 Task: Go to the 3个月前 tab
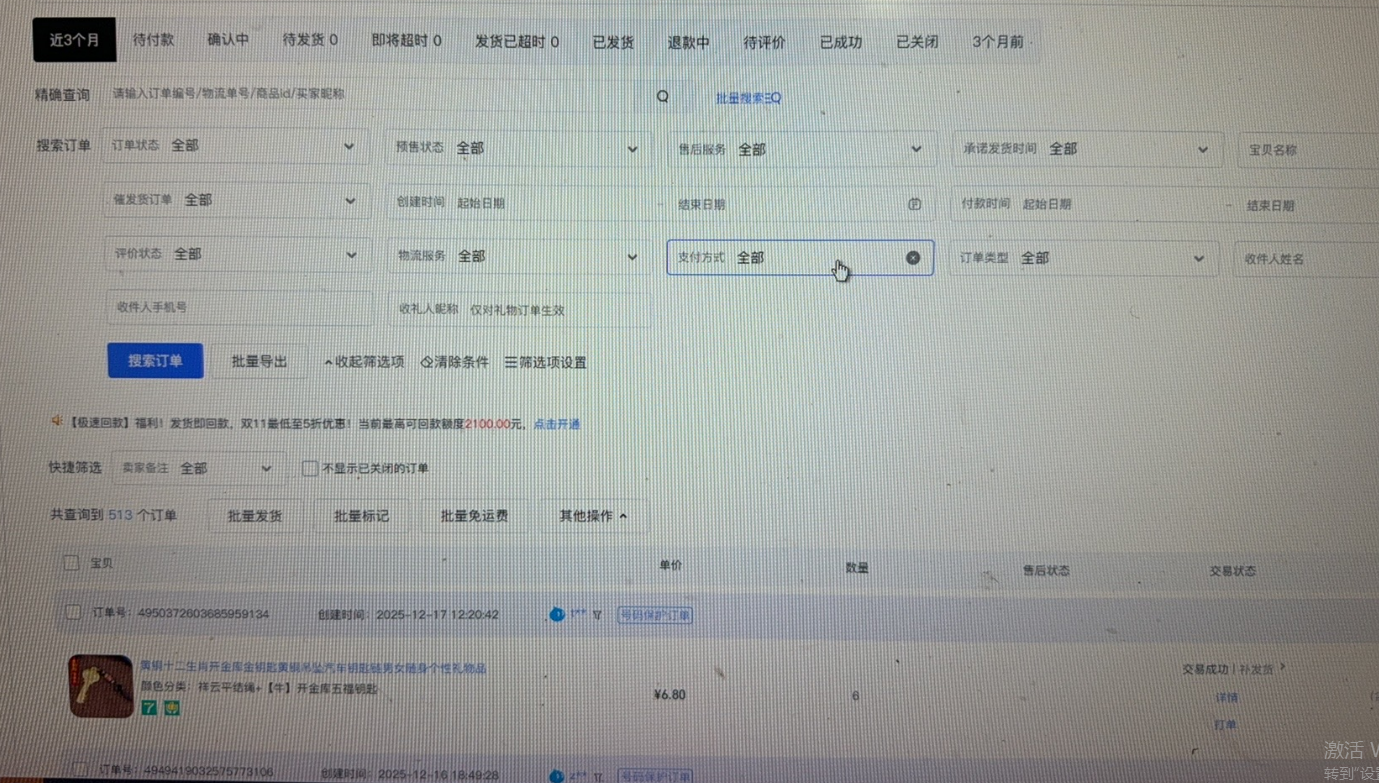coord(998,43)
